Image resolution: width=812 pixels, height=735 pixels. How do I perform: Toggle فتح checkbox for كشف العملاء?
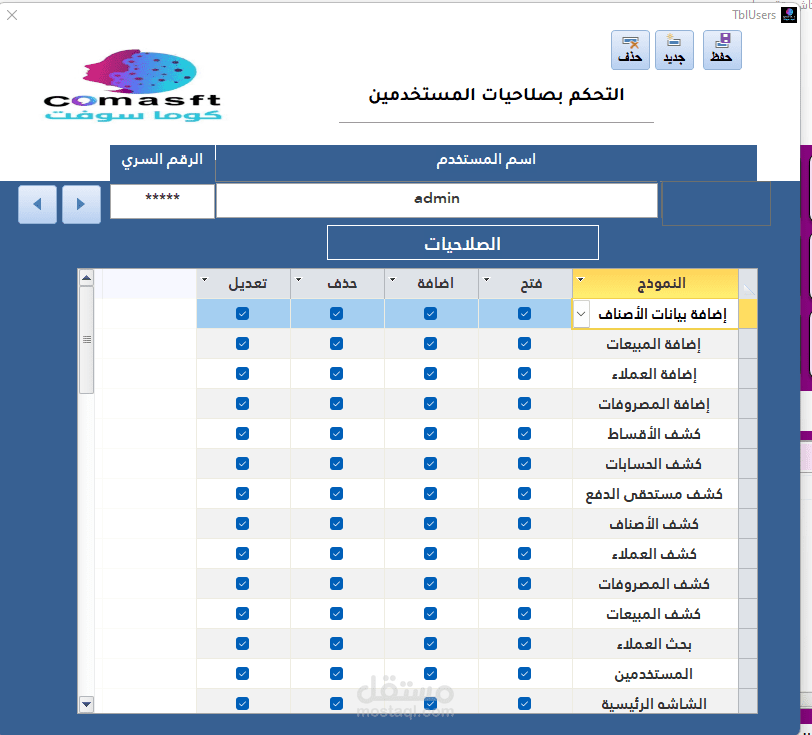click(x=524, y=554)
